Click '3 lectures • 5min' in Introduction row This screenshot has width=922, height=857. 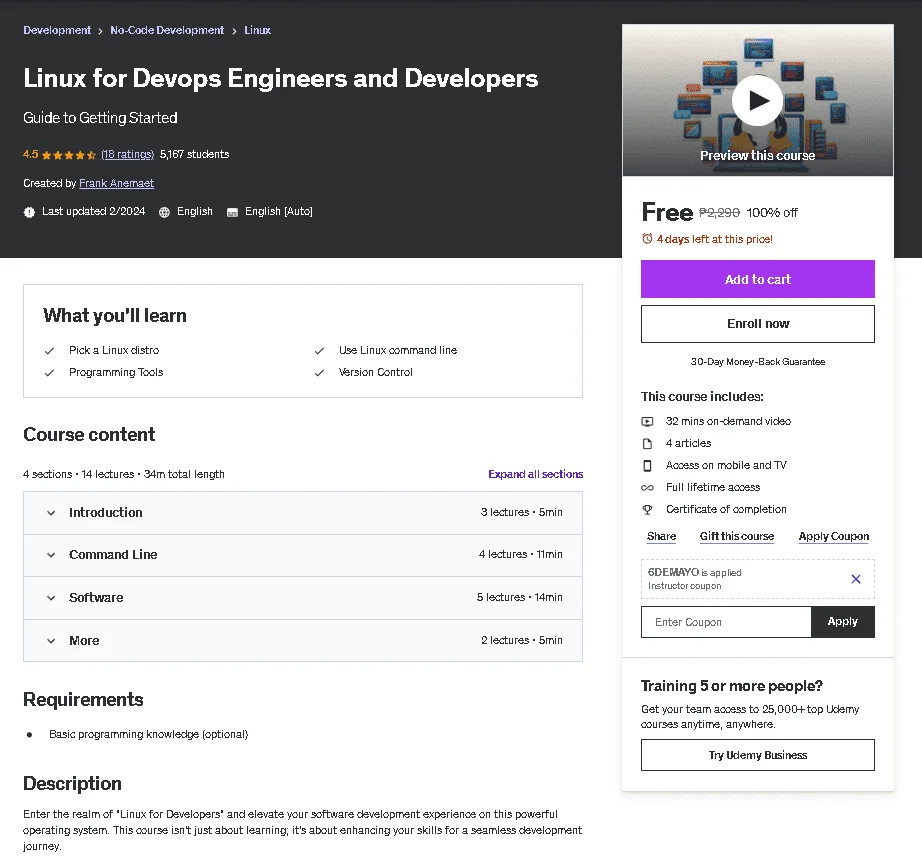click(x=522, y=512)
